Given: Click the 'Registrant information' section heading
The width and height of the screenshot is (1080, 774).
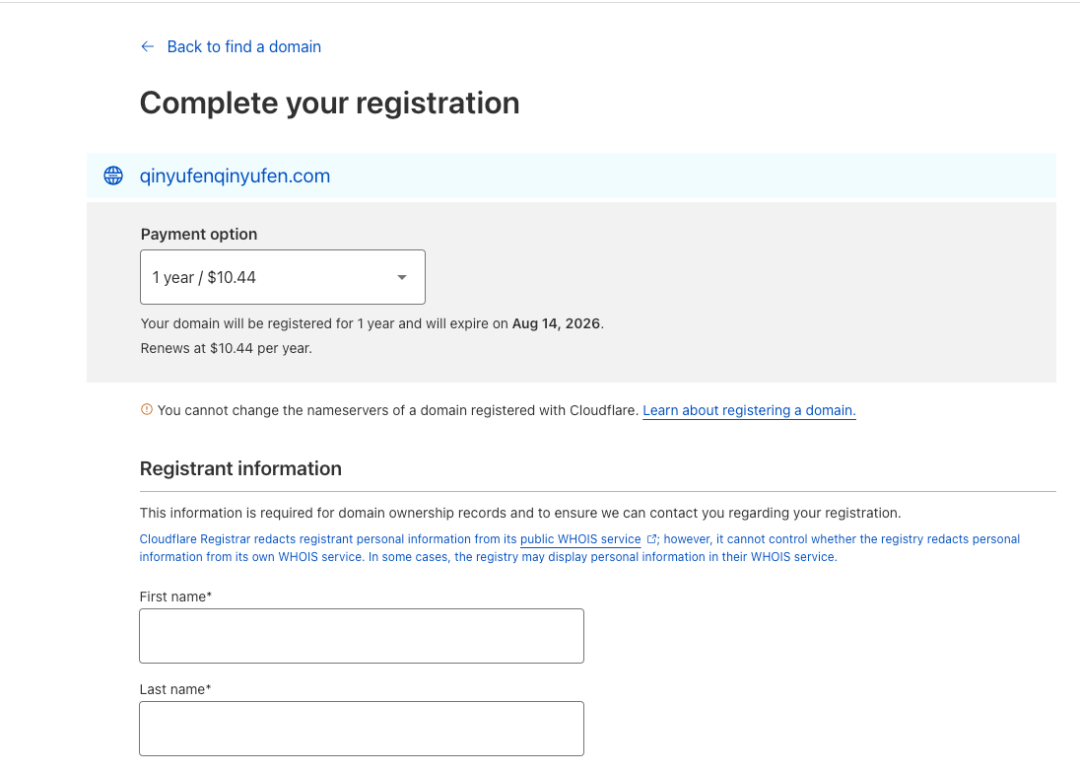Looking at the screenshot, I should click(240, 468).
